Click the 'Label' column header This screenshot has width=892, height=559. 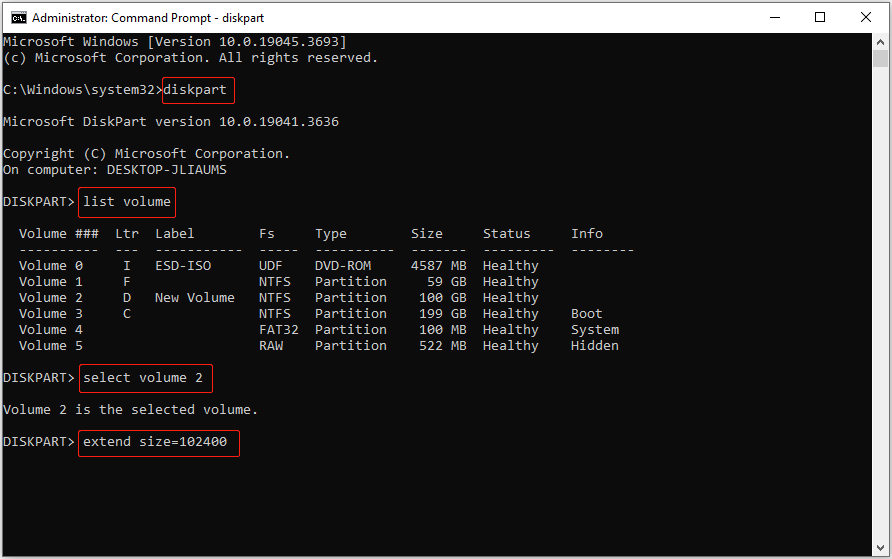(175, 234)
